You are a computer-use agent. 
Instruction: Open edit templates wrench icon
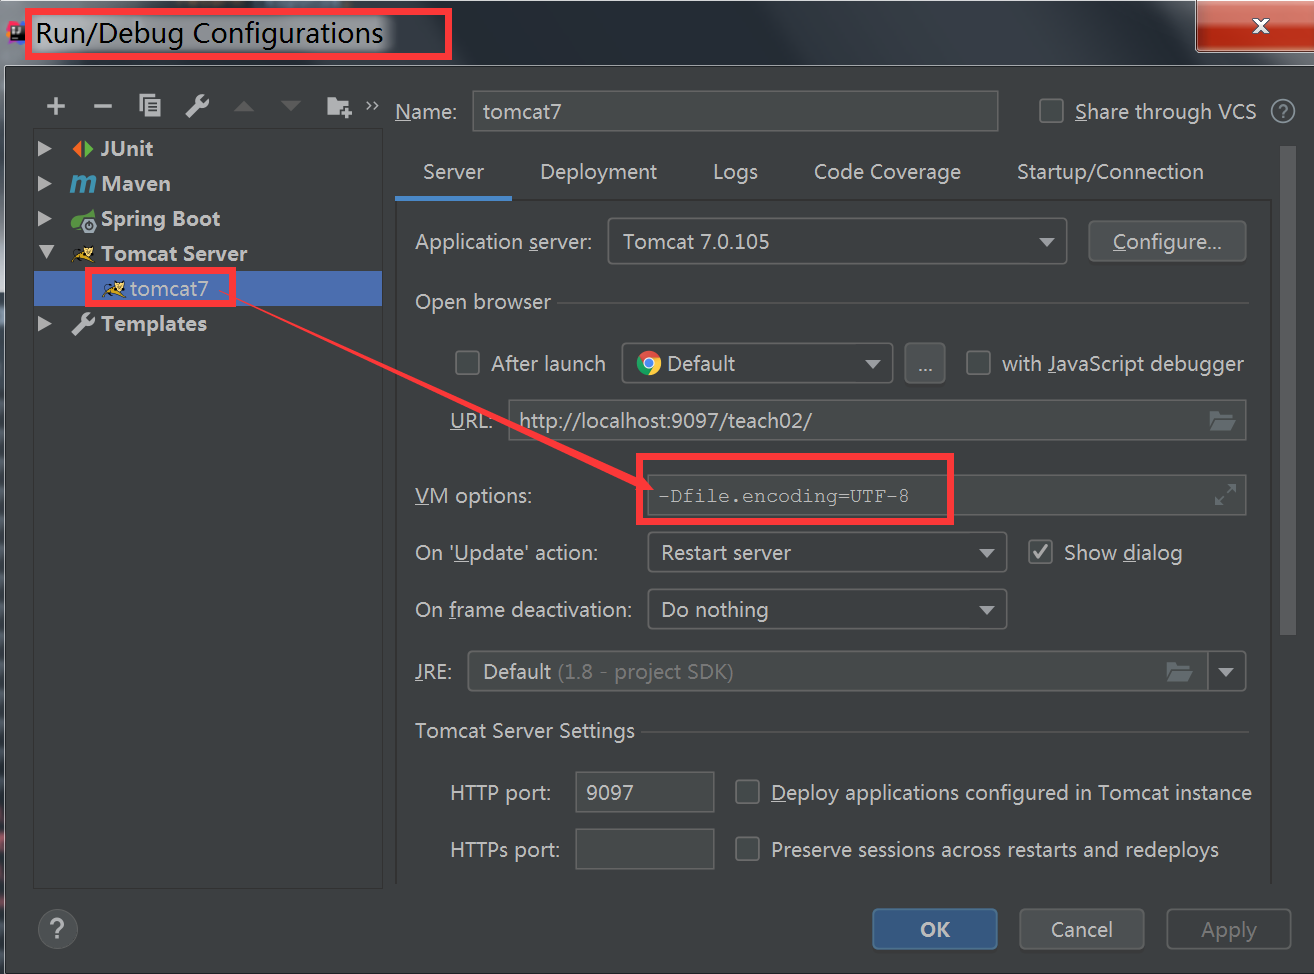point(197,105)
